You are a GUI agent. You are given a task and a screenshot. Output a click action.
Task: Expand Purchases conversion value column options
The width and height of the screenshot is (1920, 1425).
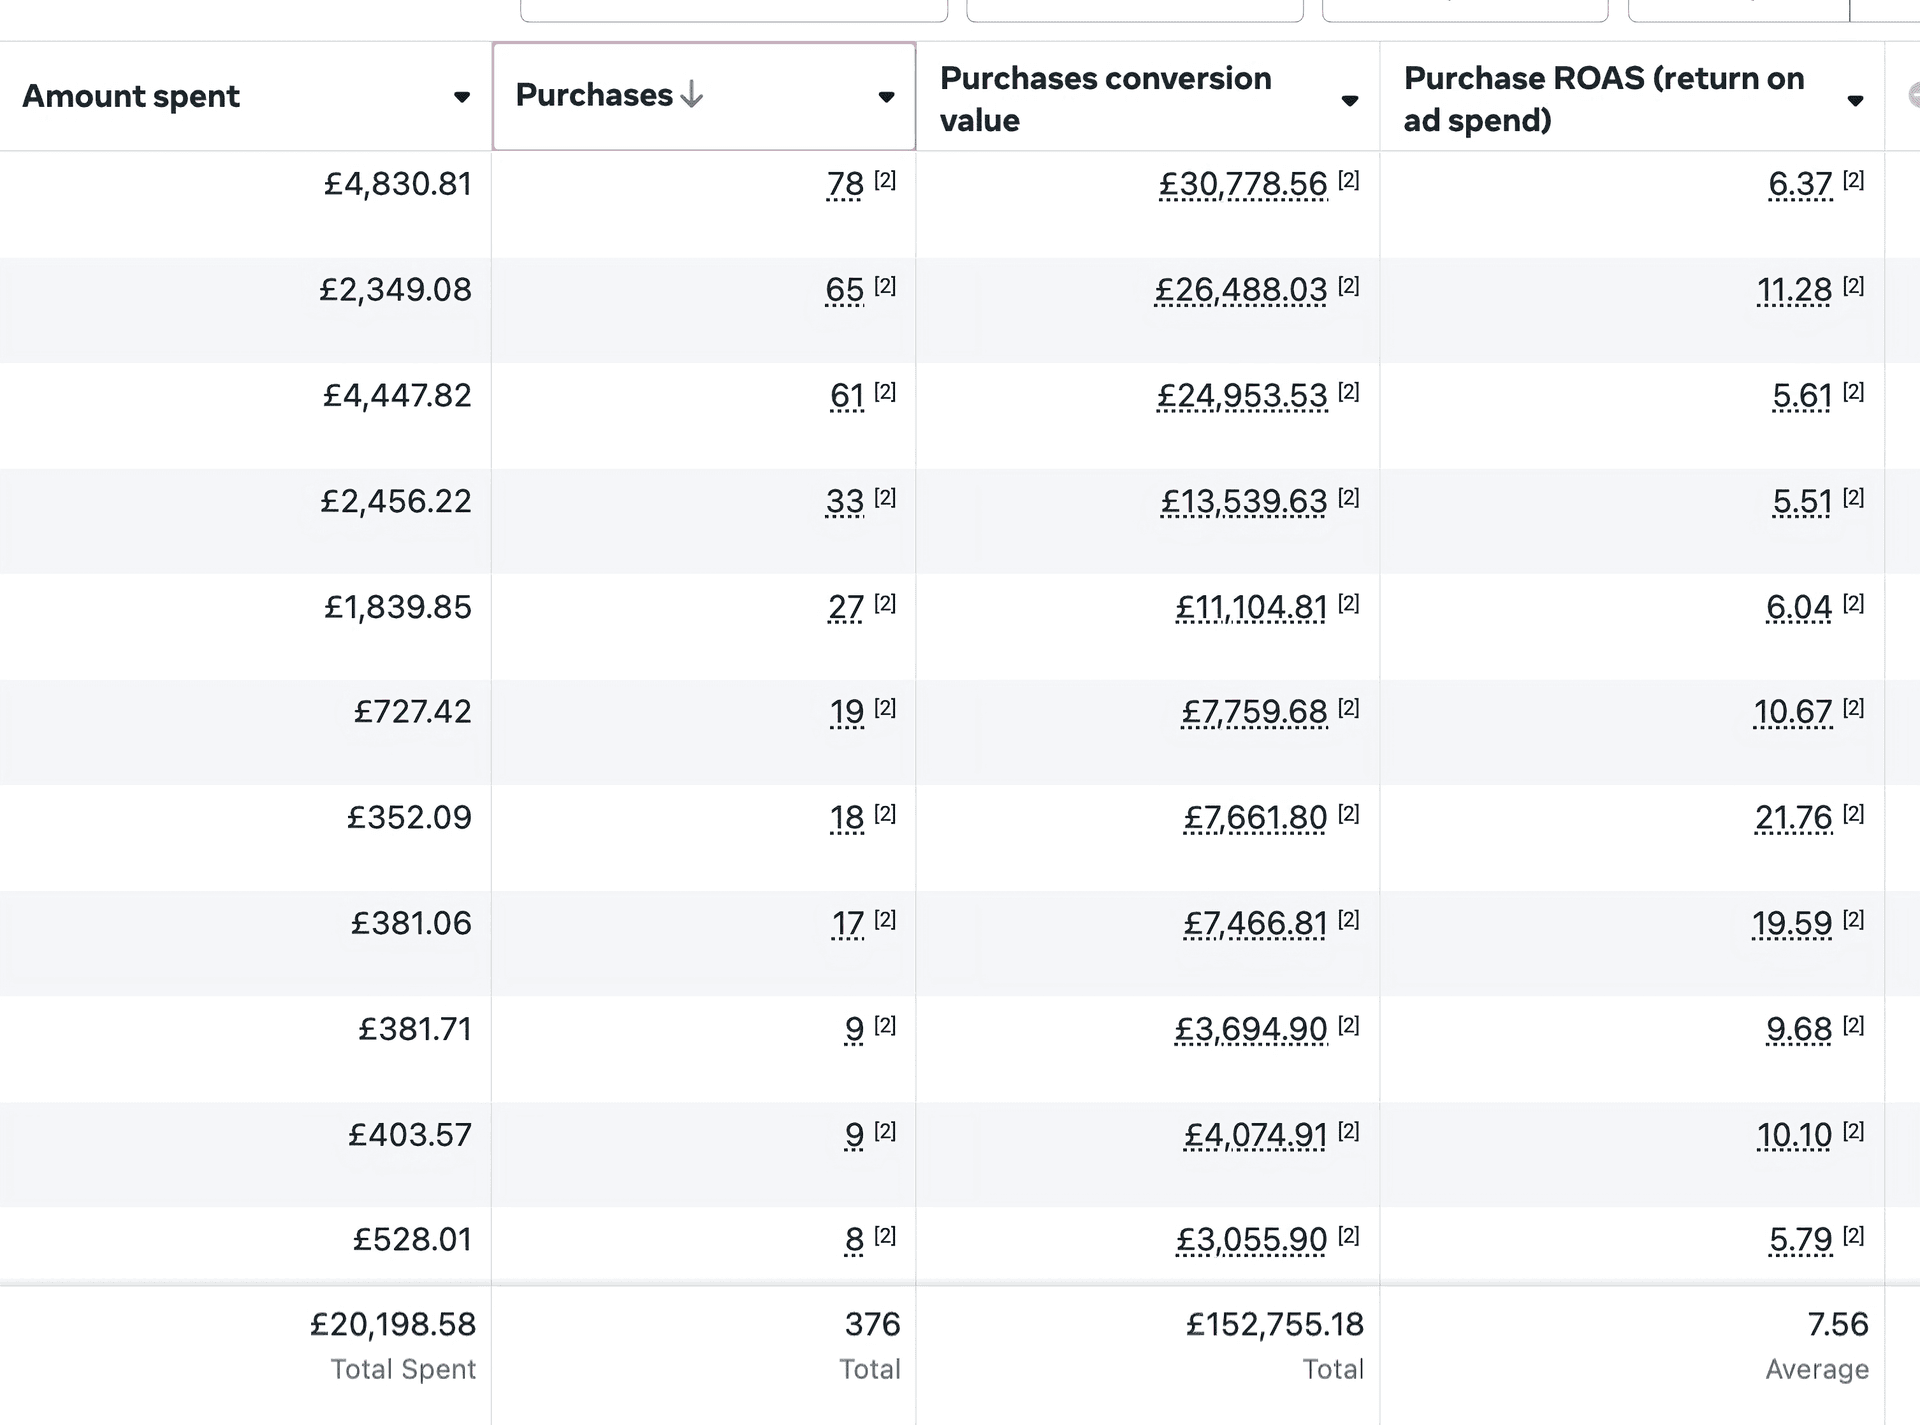tap(1349, 100)
